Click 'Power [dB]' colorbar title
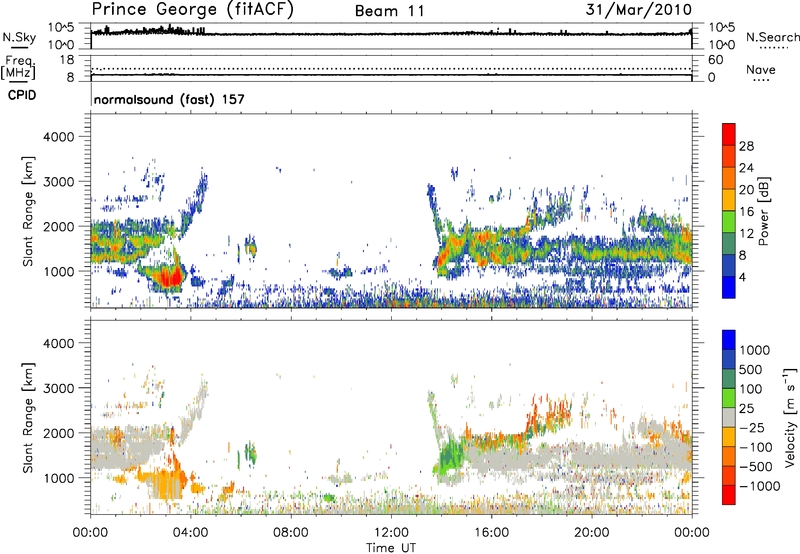This screenshot has width=800, height=554. click(x=763, y=211)
